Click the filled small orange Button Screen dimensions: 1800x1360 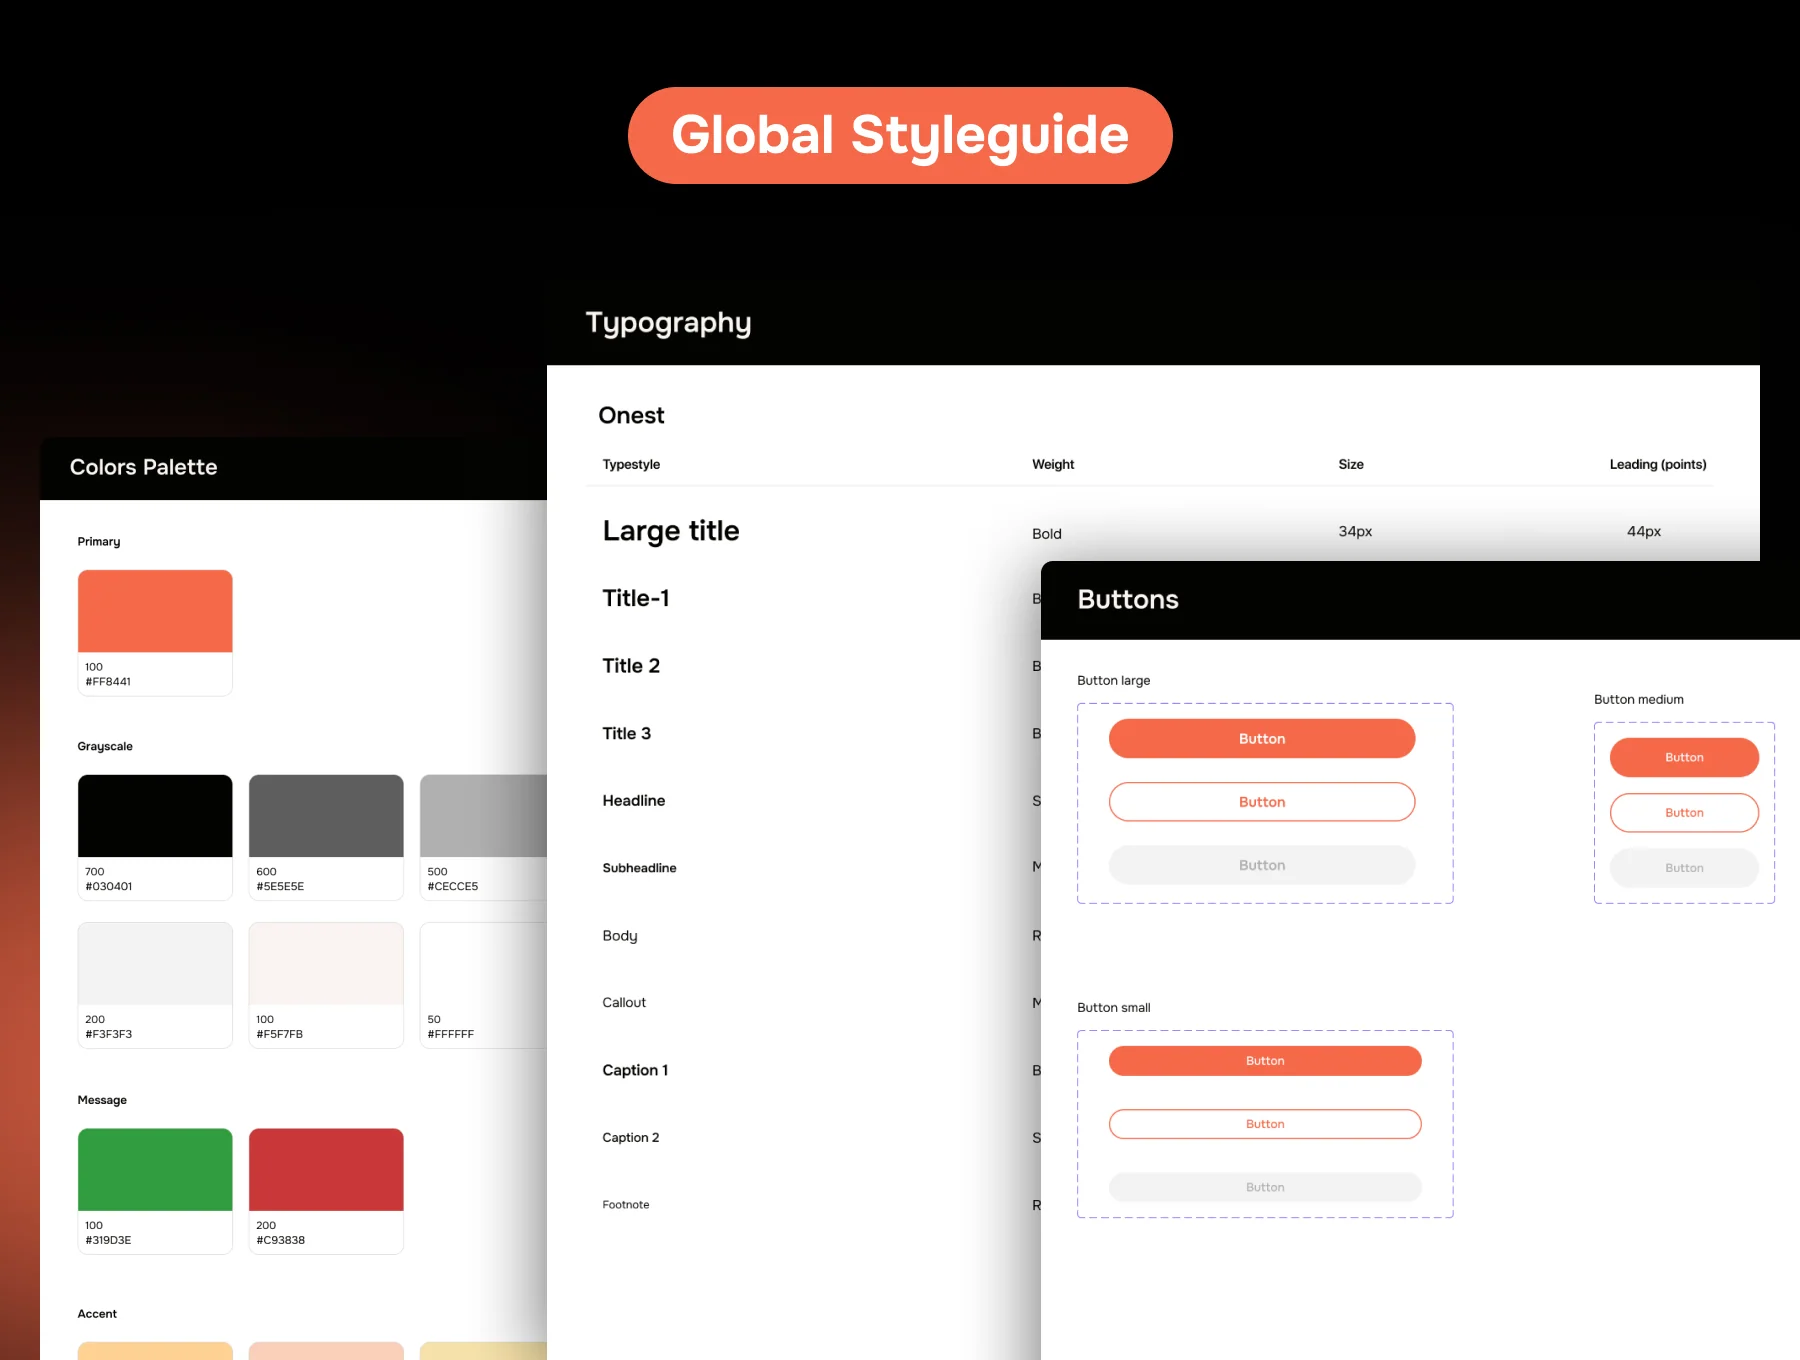pyautogui.click(x=1265, y=1061)
